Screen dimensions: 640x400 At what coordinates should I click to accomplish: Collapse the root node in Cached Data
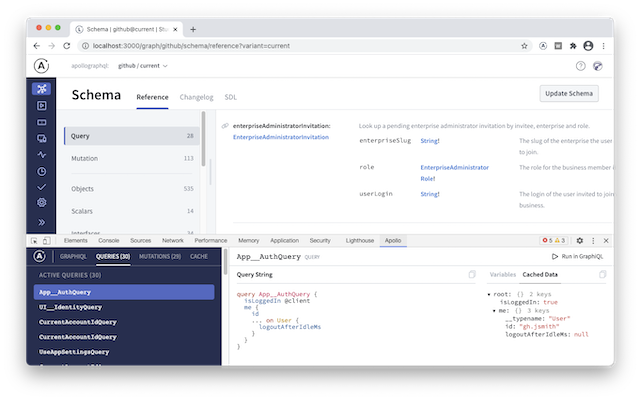coord(489,294)
